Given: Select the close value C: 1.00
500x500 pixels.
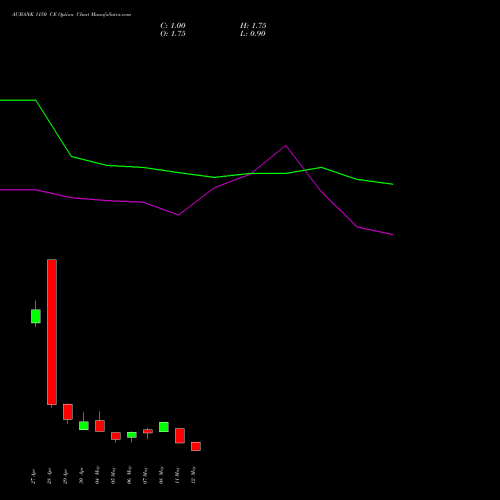Looking at the screenshot, I should (173, 26).
